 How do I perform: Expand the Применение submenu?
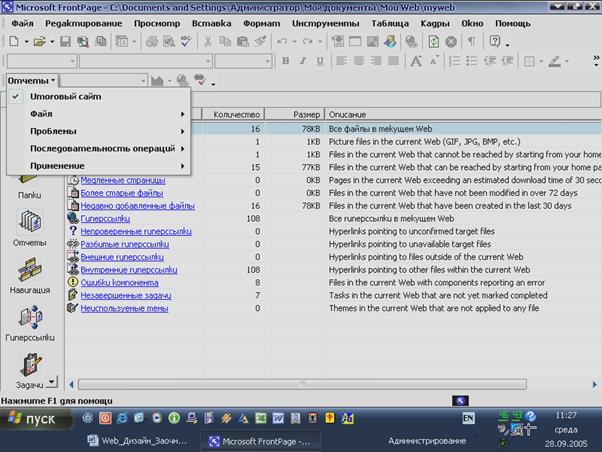[99, 166]
